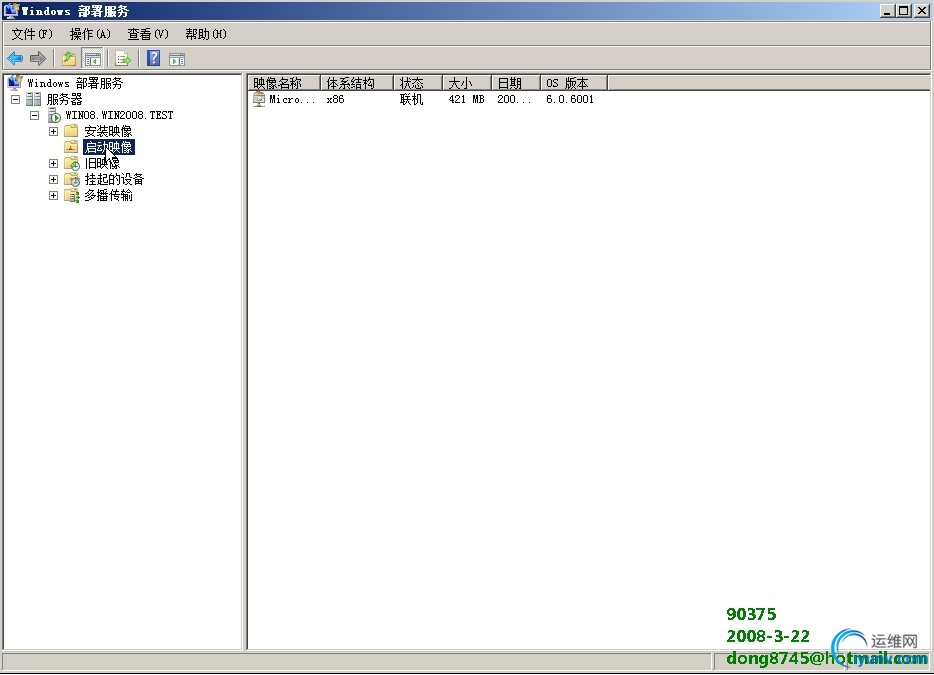Select the 挂起的设备 tree item

(114, 179)
